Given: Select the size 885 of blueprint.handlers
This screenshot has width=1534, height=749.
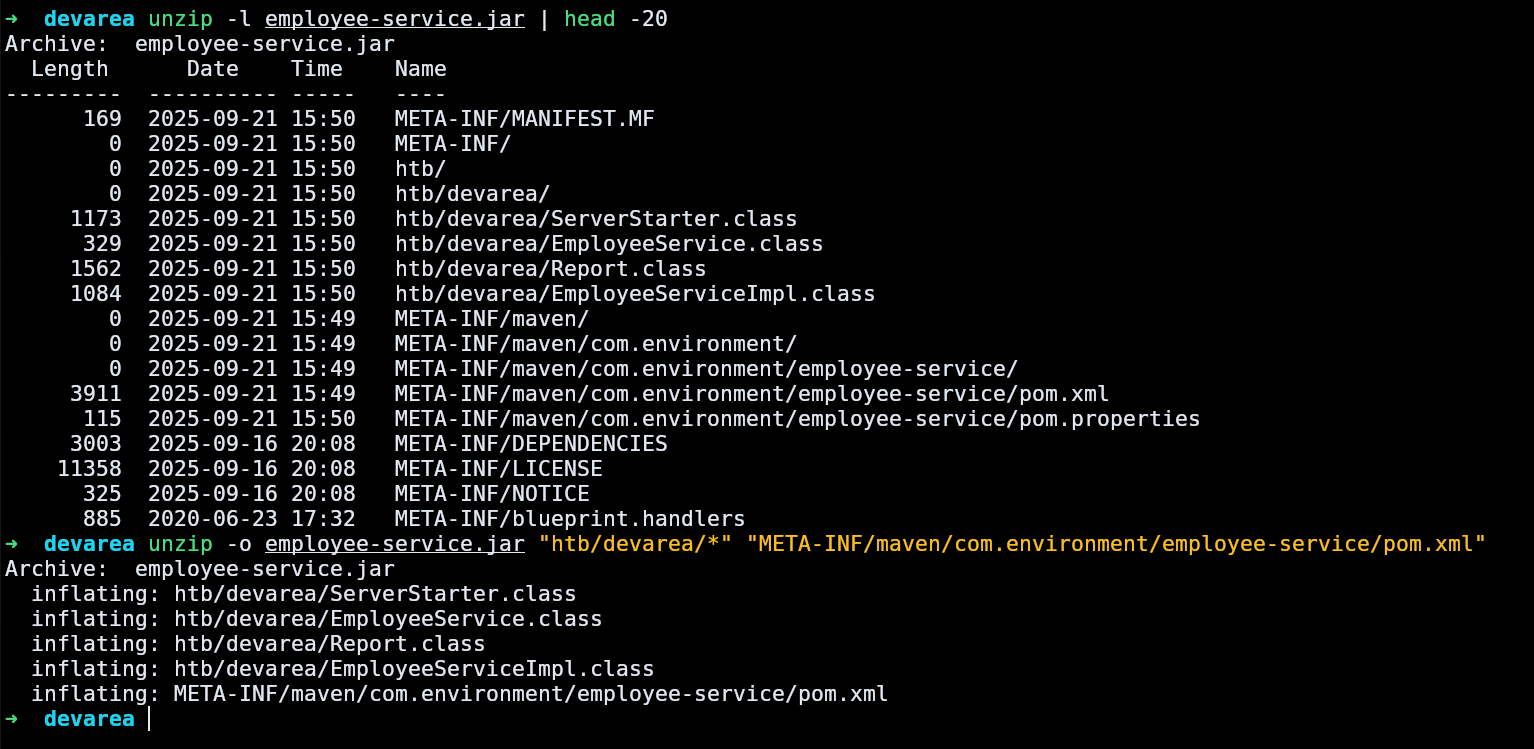Looking at the screenshot, I should tap(102, 519).
